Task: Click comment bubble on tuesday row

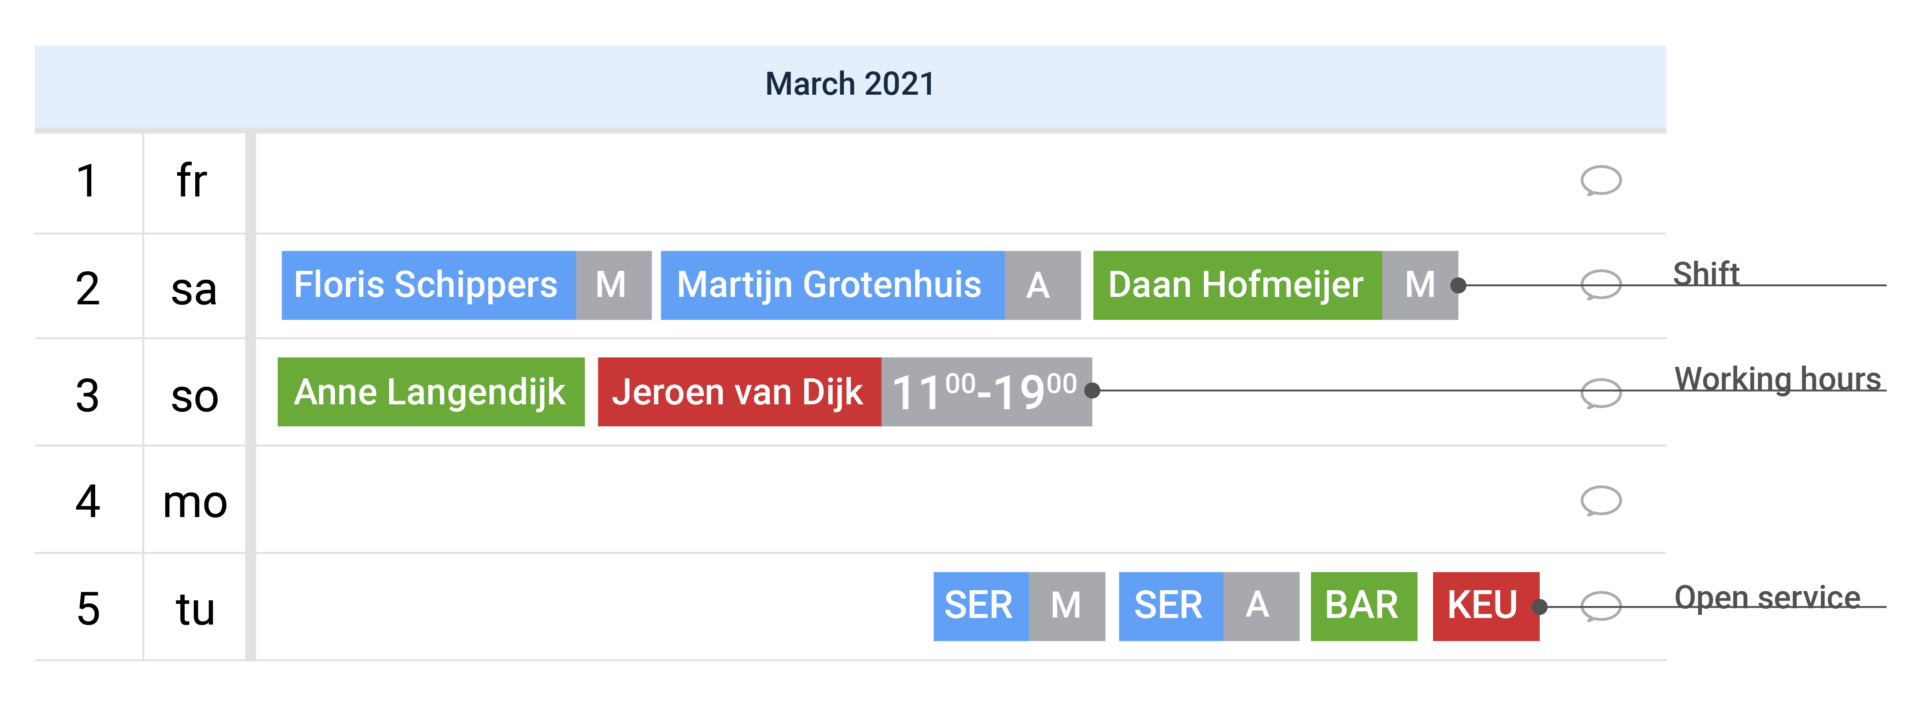Action: [1600, 606]
